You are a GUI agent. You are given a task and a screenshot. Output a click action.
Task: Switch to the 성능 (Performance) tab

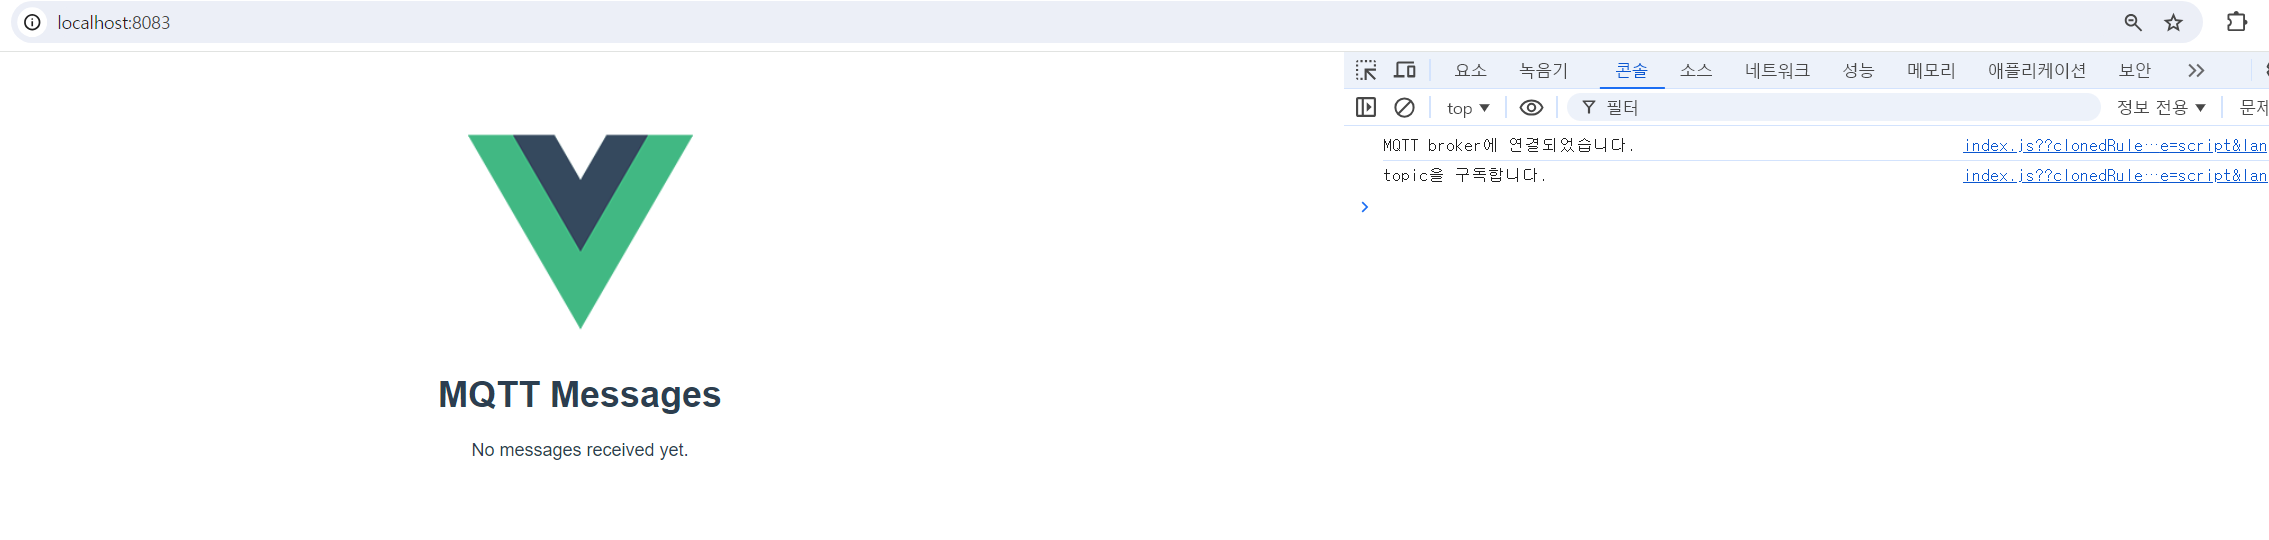click(1858, 70)
